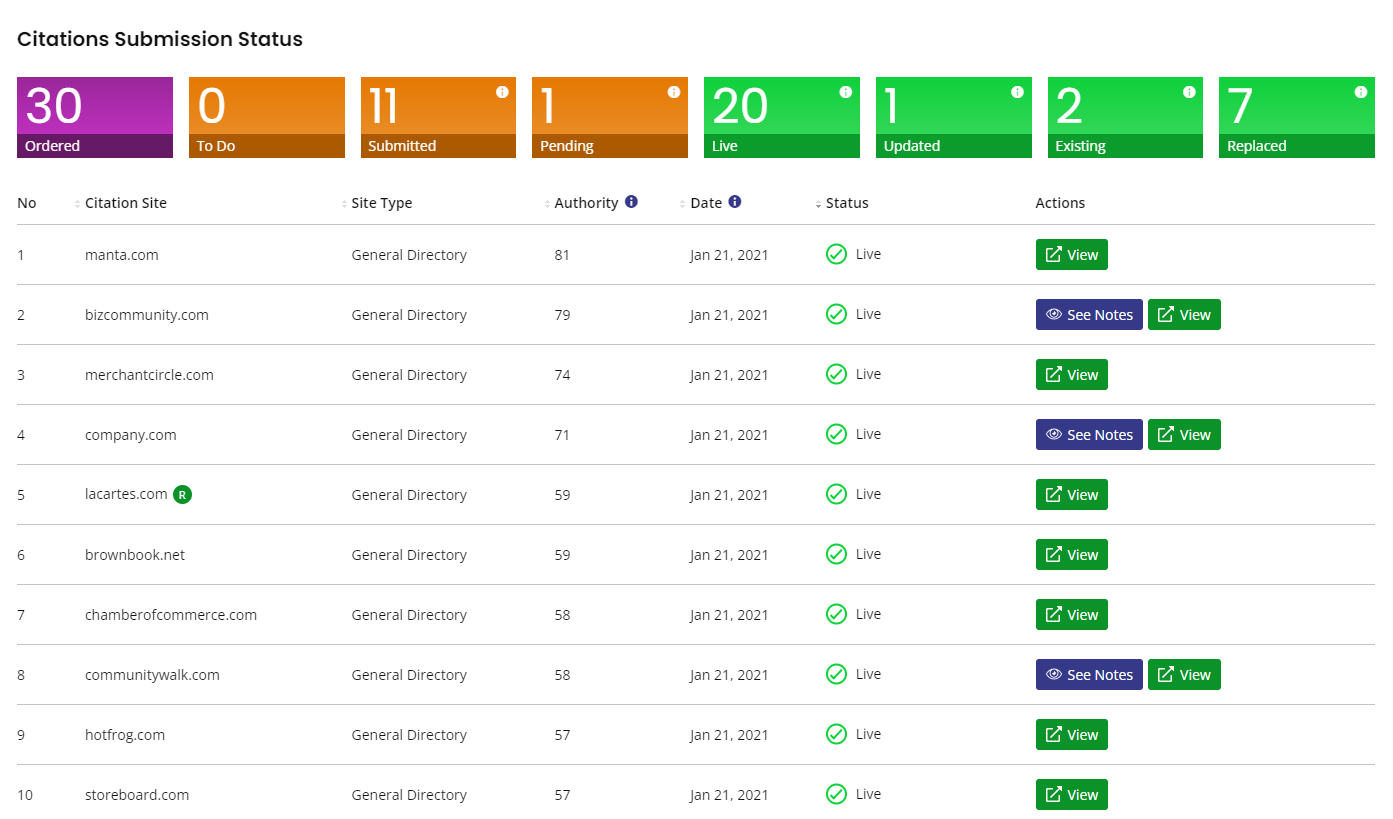Click the Live check icon for hotfrog.com
Viewport: 1393px width, 819px height.
pos(836,734)
